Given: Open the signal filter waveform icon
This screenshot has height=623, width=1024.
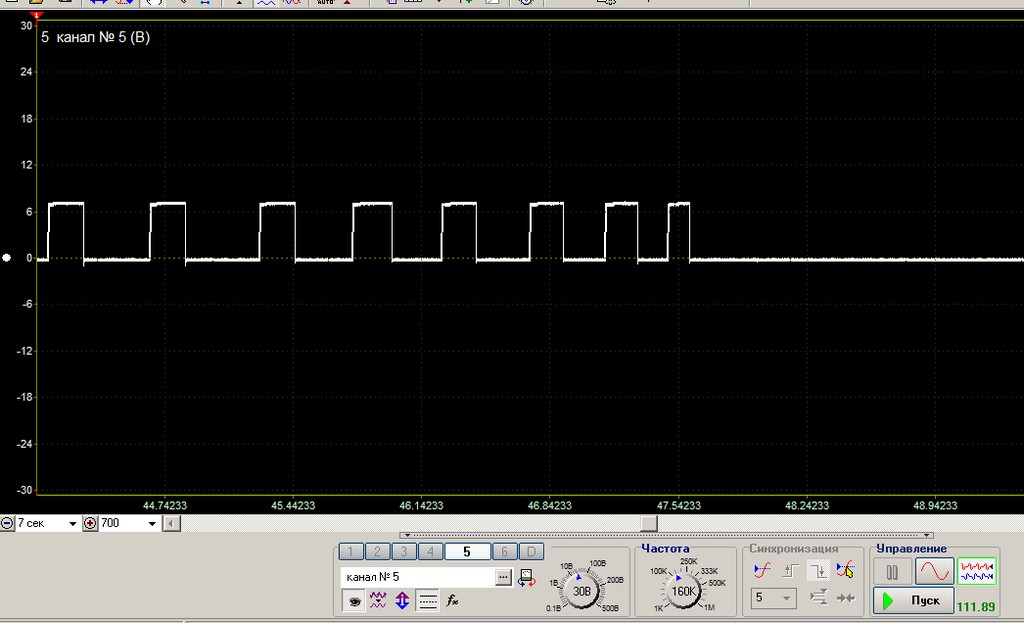Looking at the screenshot, I should 378,601.
